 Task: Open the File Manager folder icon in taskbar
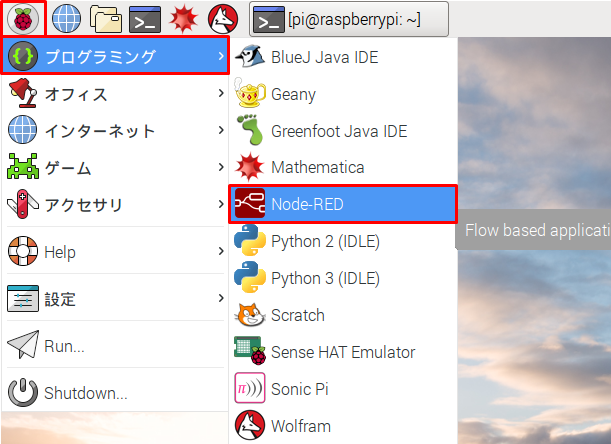(106, 19)
